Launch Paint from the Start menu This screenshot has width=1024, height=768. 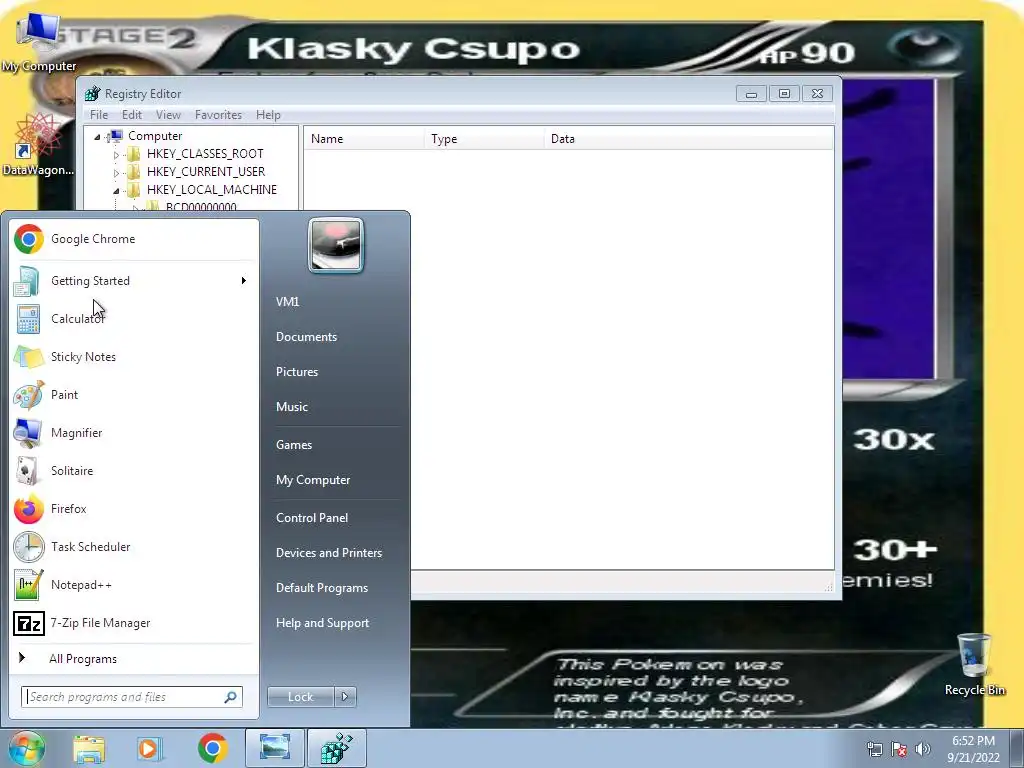click(x=134, y=395)
